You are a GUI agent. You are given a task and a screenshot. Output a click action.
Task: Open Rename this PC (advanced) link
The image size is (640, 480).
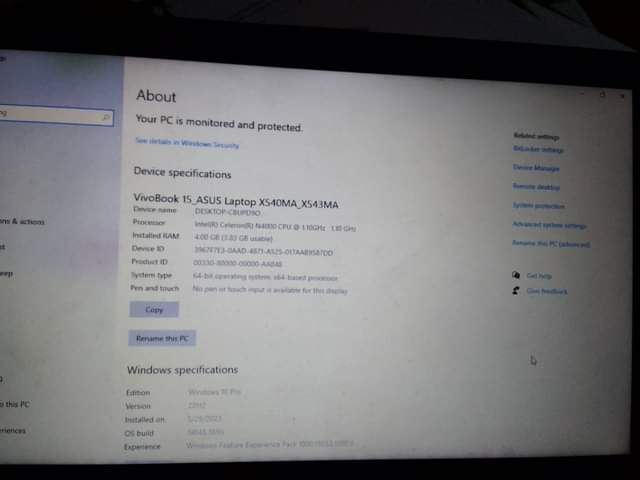551,244
